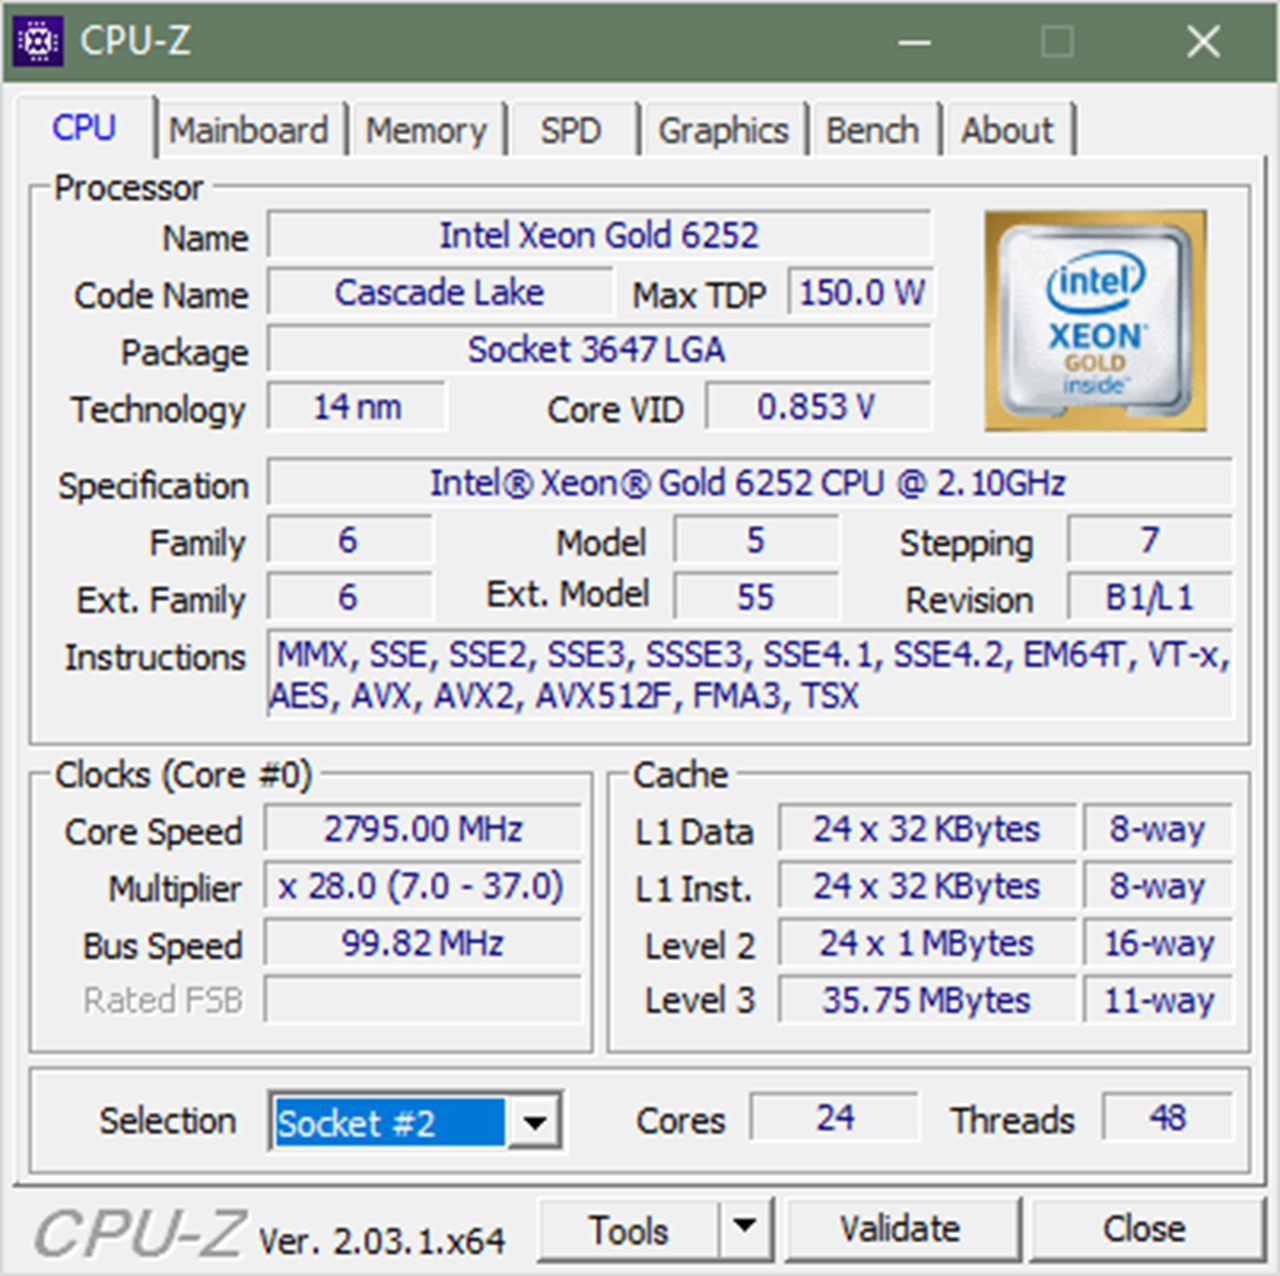The height and width of the screenshot is (1276, 1280).
Task: Click the Core VID value 0.853 V
Action: (819, 407)
